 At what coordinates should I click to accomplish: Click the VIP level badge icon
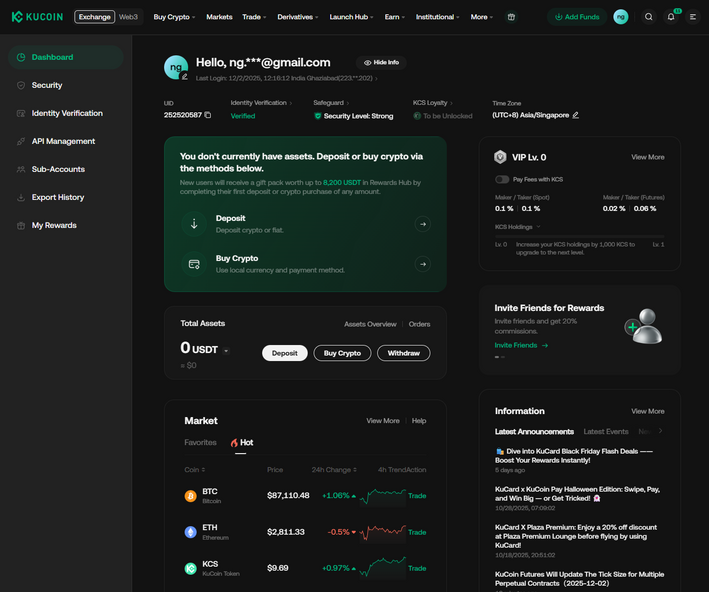click(500, 157)
